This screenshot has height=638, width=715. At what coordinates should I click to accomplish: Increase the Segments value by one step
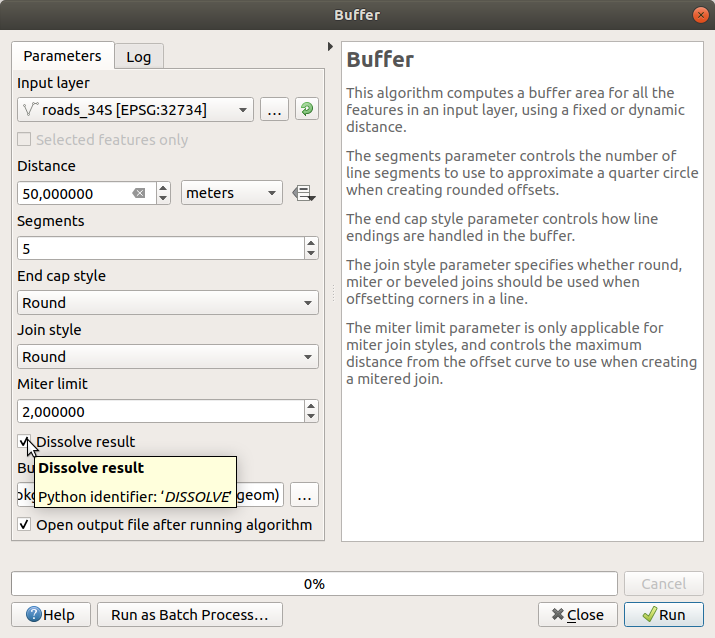[311, 243]
